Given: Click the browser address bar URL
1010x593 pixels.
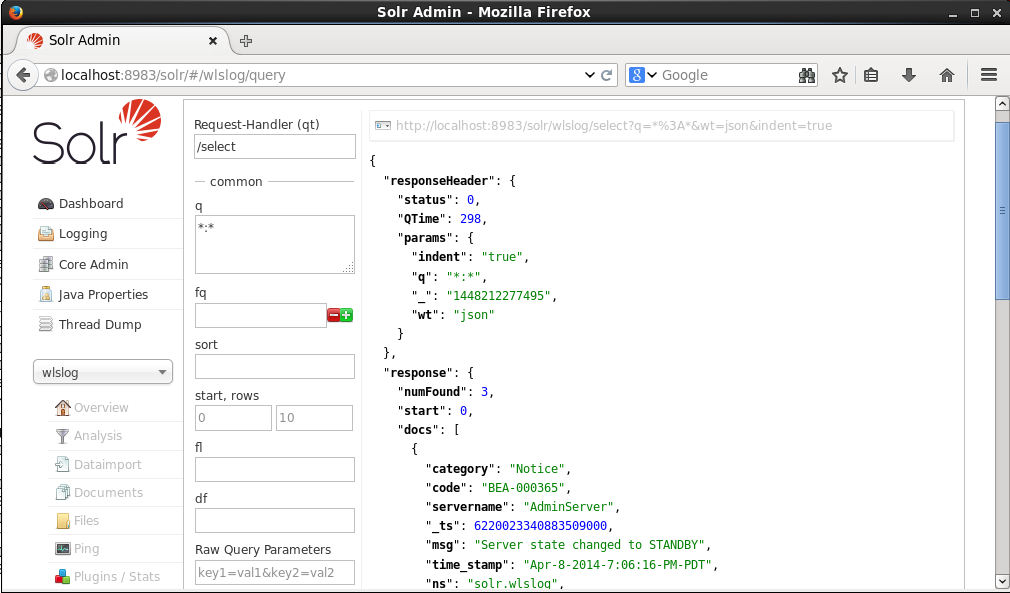Looking at the screenshot, I should click(x=173, y=75).
